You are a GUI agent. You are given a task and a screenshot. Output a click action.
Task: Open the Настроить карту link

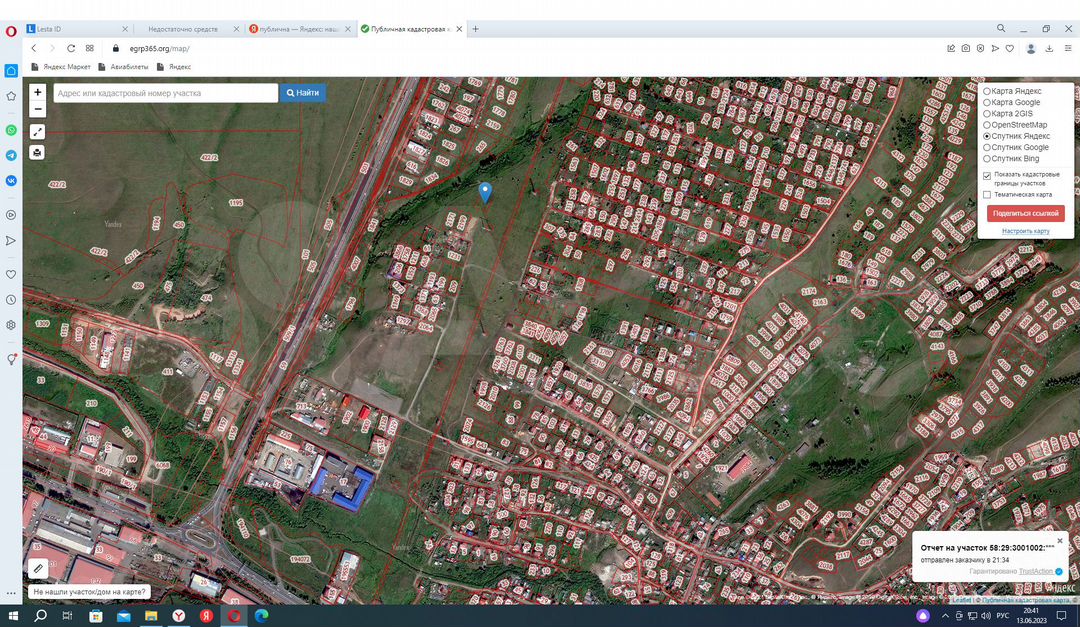[1025, 231]
